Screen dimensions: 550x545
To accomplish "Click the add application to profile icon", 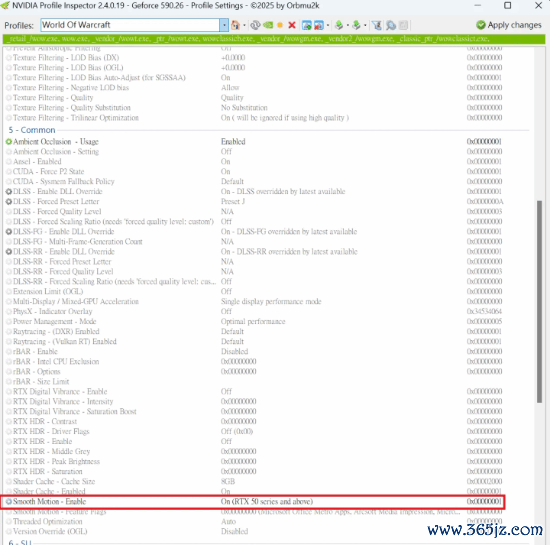I will click(x=307, y=25).
